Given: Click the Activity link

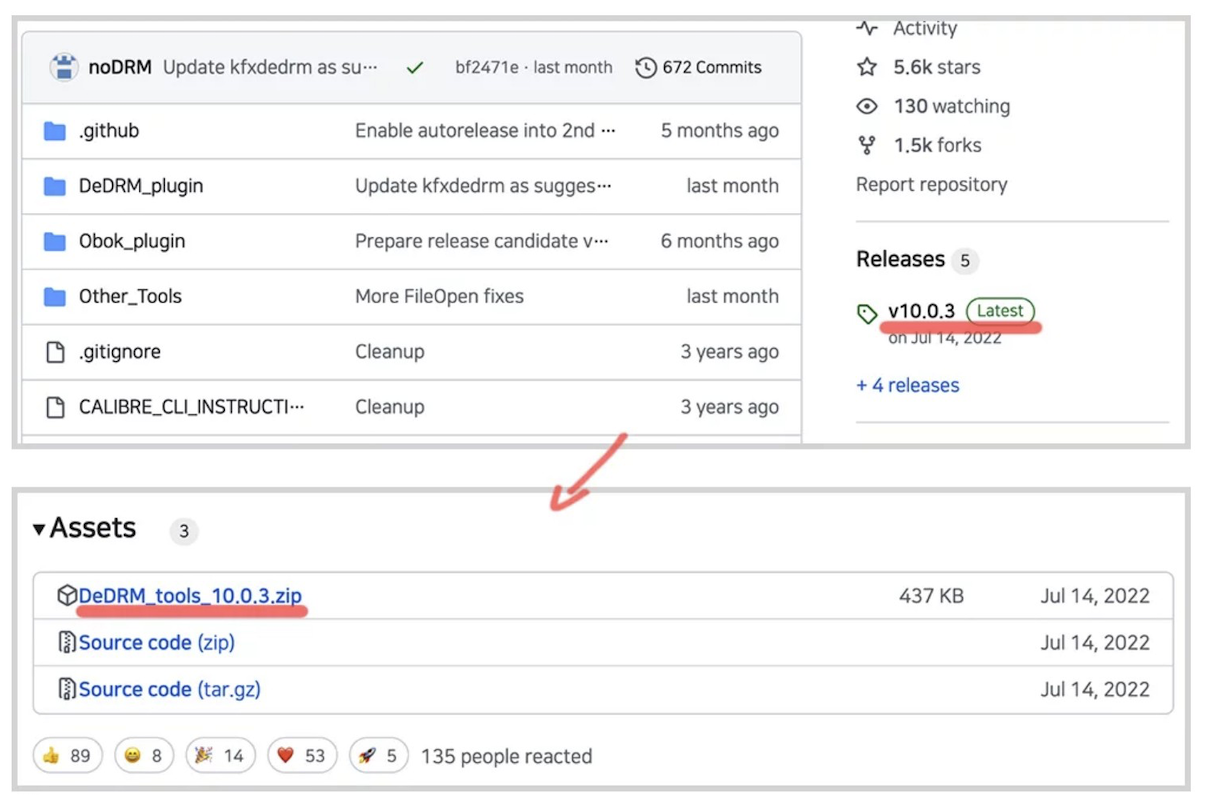Looking at the screenshot, I should point(925,28).
